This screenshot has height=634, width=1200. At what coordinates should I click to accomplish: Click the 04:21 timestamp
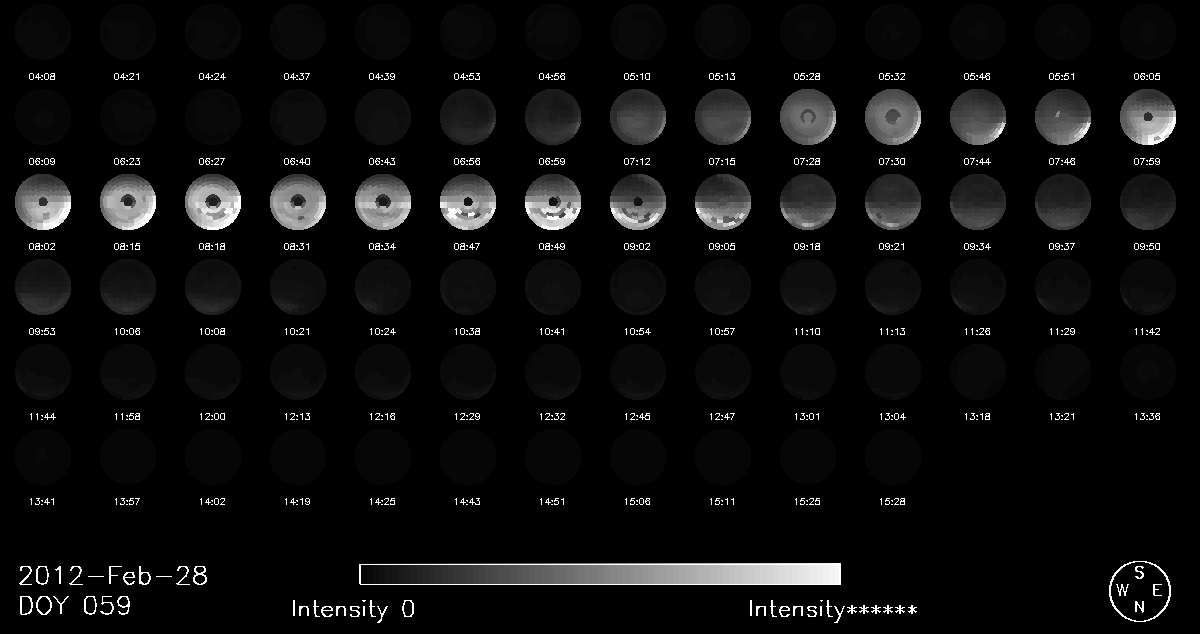[x=128, y=76]
